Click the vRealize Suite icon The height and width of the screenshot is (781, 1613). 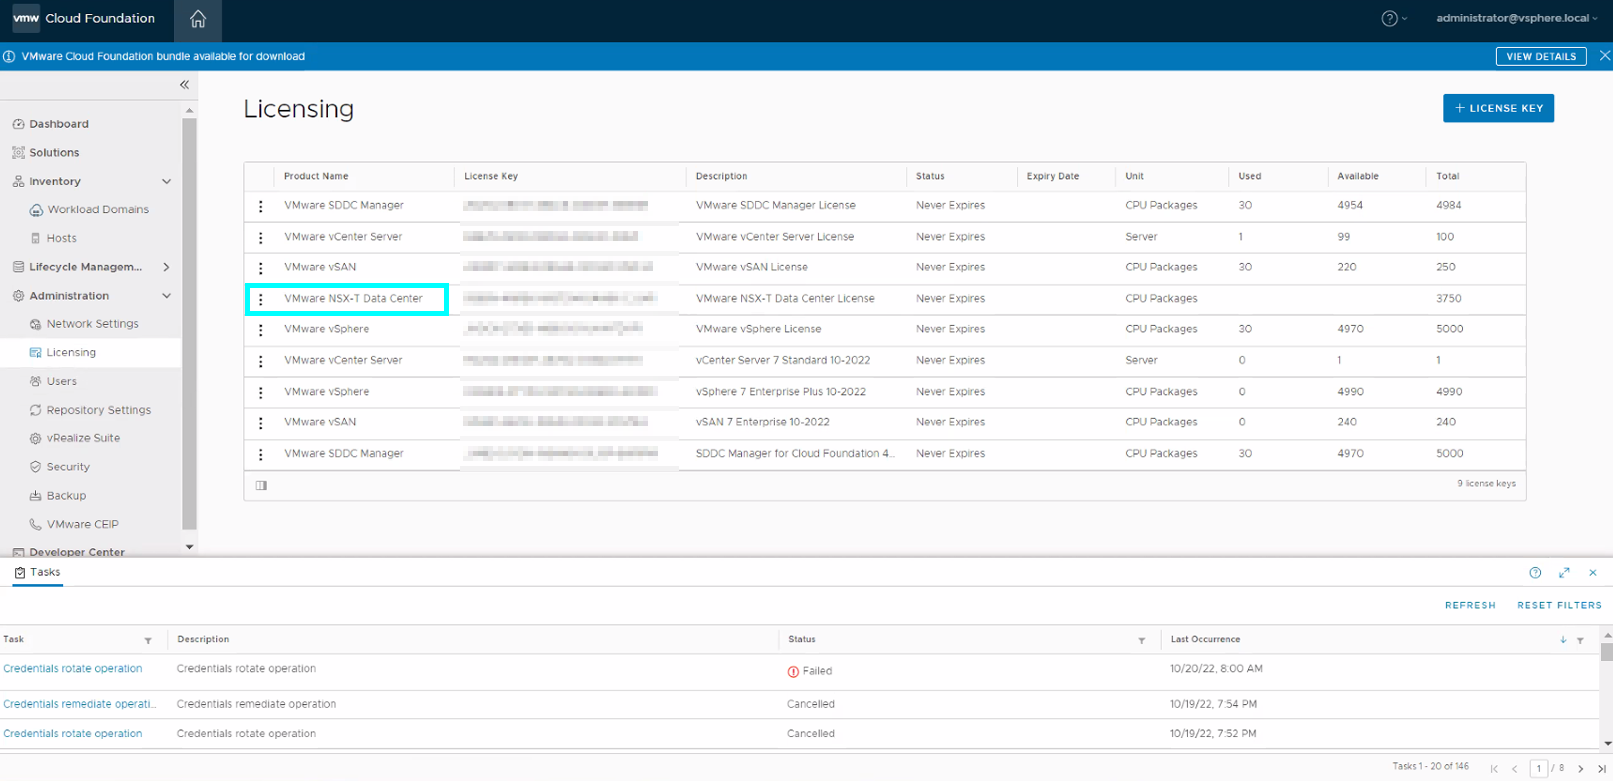pyautogui.click(x=36, y=438)
